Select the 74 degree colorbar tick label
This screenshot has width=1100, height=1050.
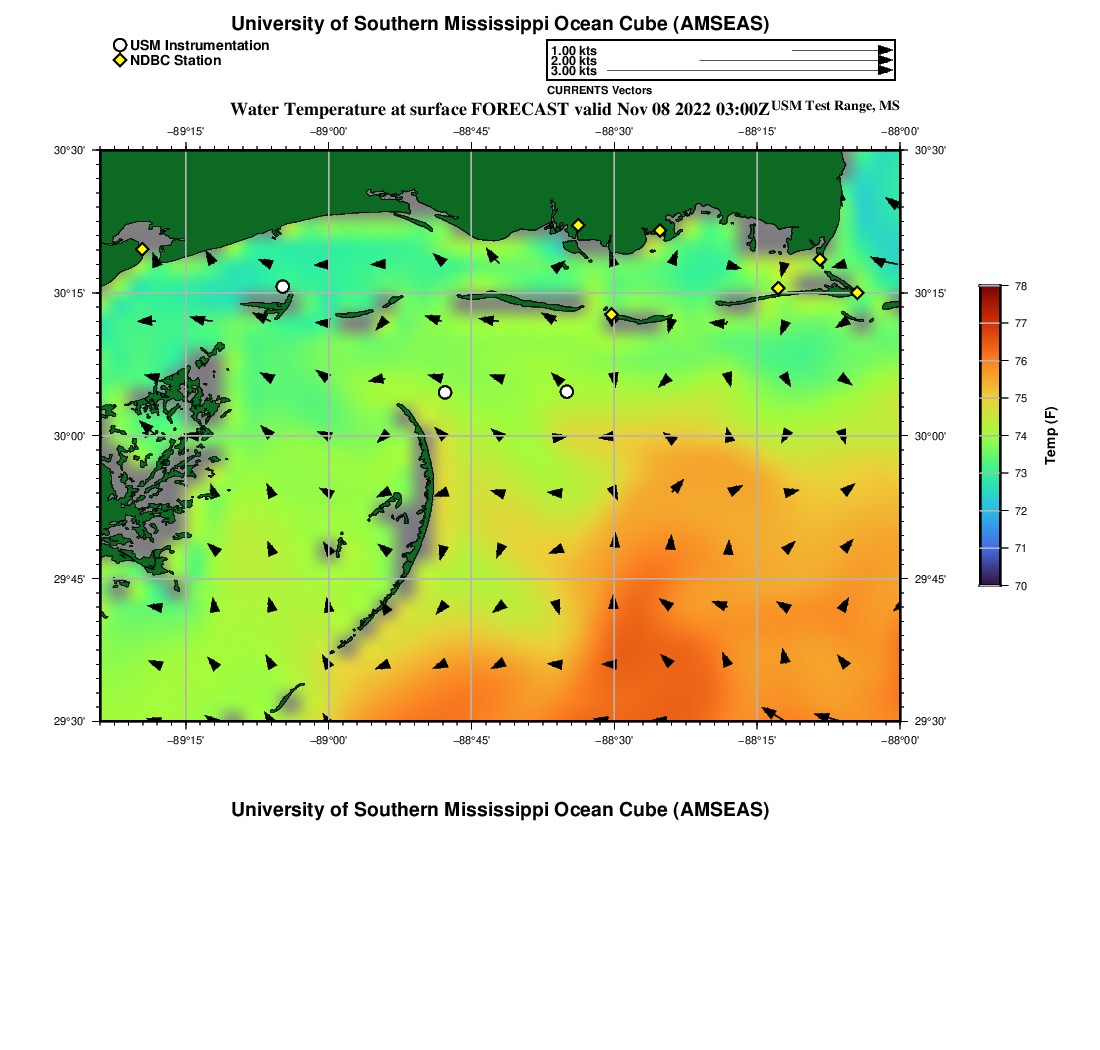click(1021, 436)
